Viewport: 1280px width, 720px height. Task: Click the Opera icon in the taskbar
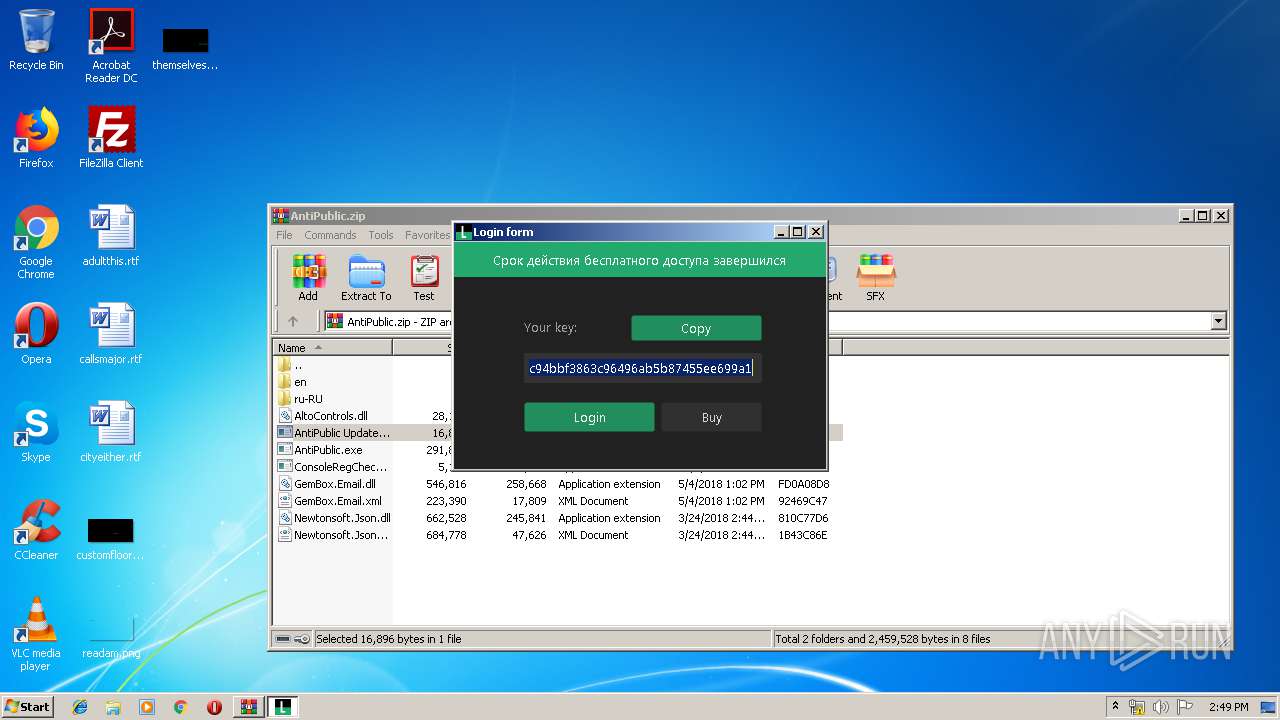point(214,707)
